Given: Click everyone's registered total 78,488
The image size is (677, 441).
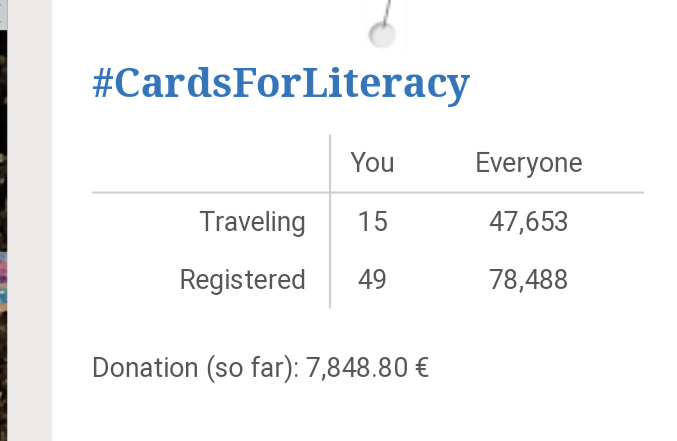Looking at the screenshot, I should (528, 280).
